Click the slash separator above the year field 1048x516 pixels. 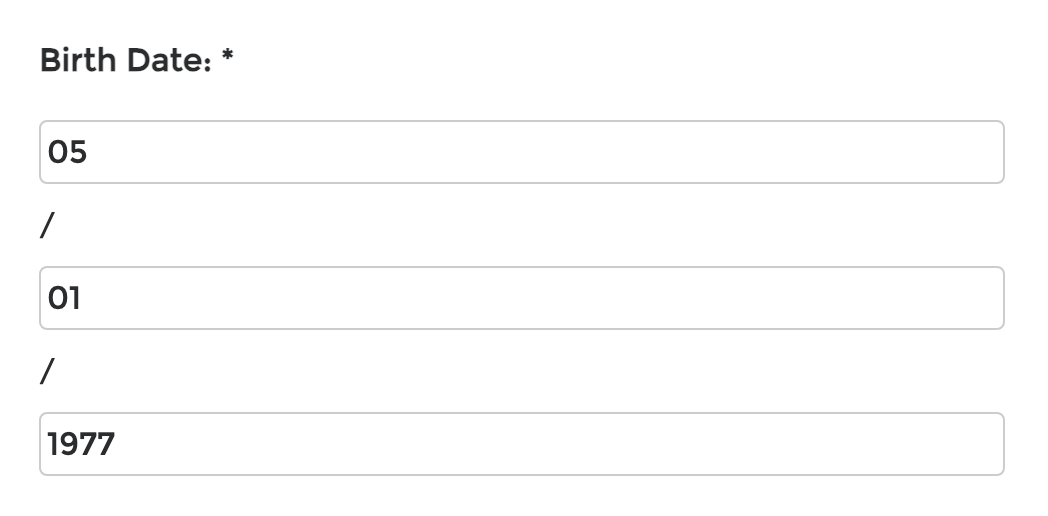click(x=47, y=371)
